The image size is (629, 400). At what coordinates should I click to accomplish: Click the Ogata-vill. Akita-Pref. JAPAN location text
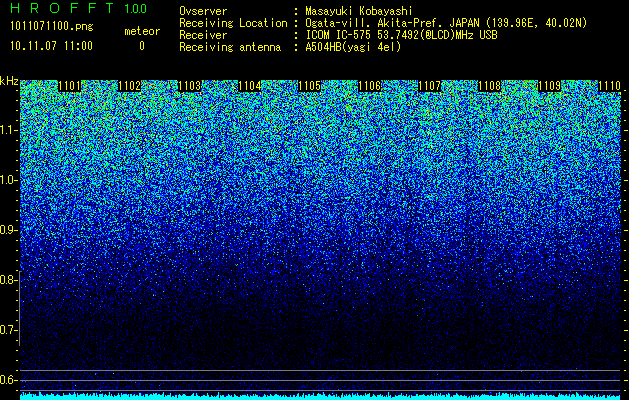tap(446, 23)
